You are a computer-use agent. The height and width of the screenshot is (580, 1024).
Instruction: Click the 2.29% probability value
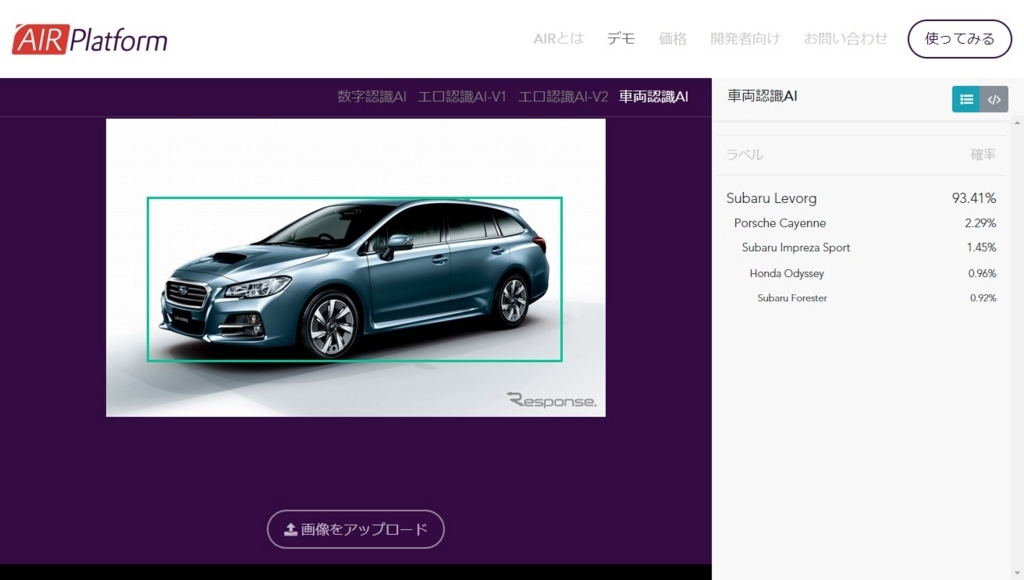point(980,223)
